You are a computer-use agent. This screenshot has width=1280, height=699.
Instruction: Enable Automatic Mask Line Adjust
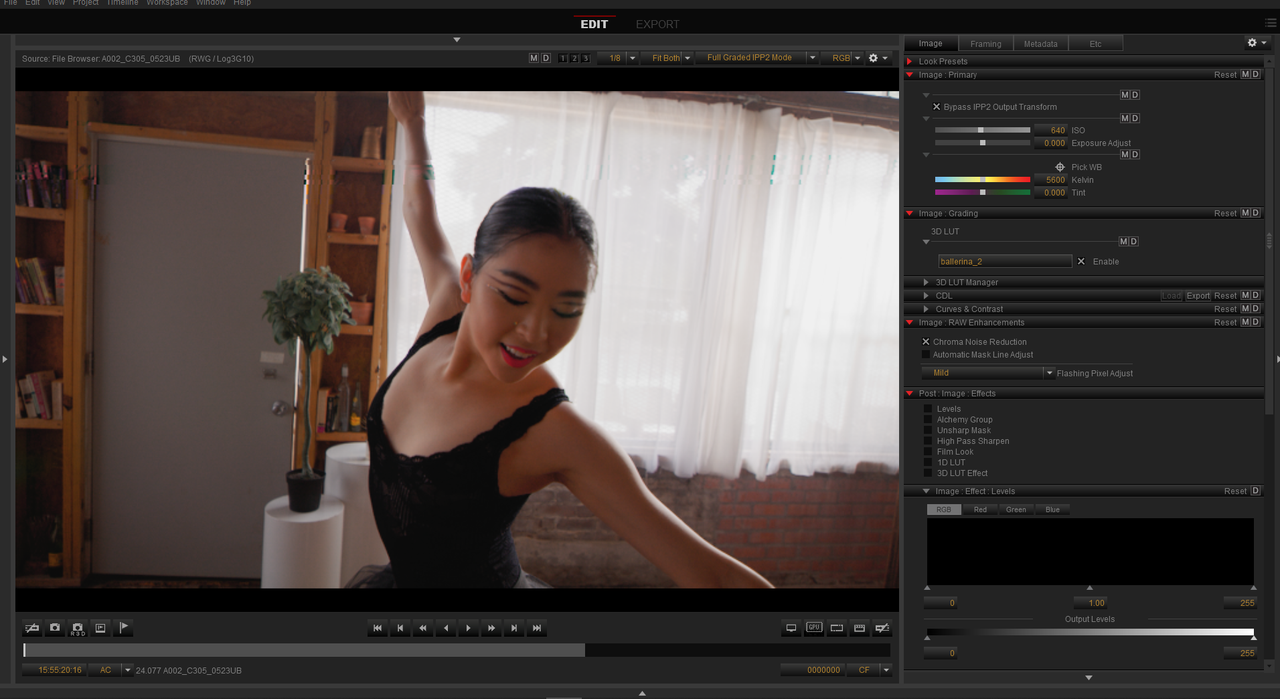click(926, 355)
